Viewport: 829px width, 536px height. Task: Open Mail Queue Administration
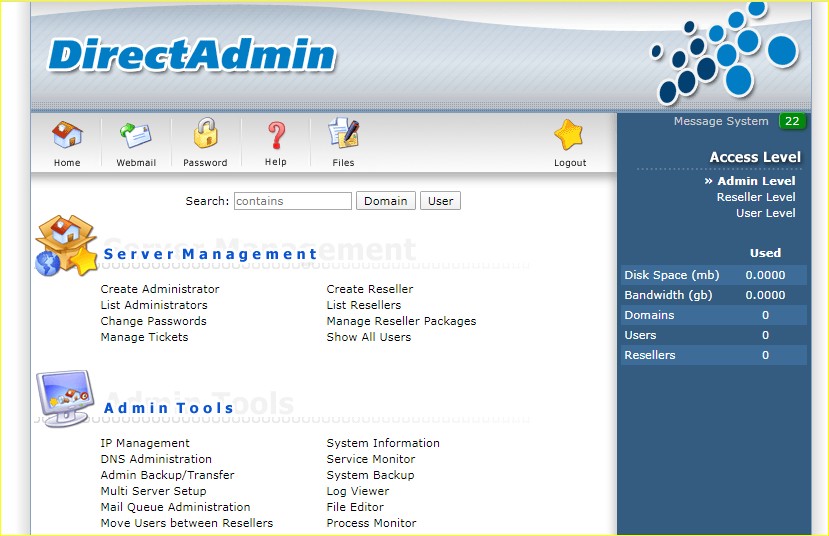pyautogui.click(x=175, y=507)
